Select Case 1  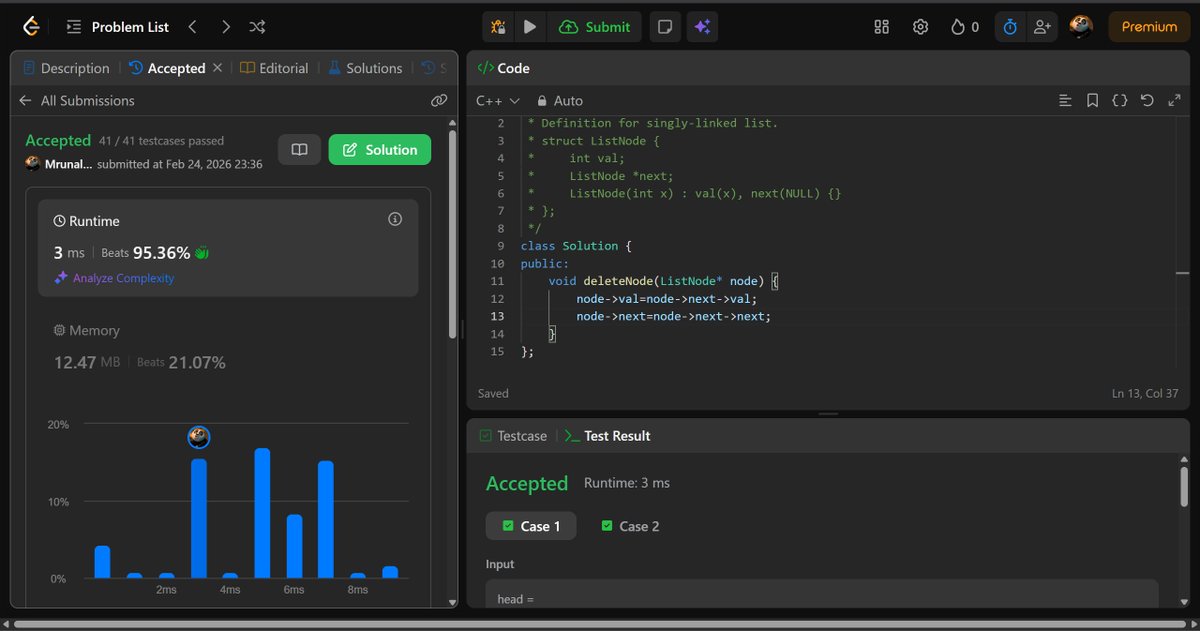(x=531, y=526)
